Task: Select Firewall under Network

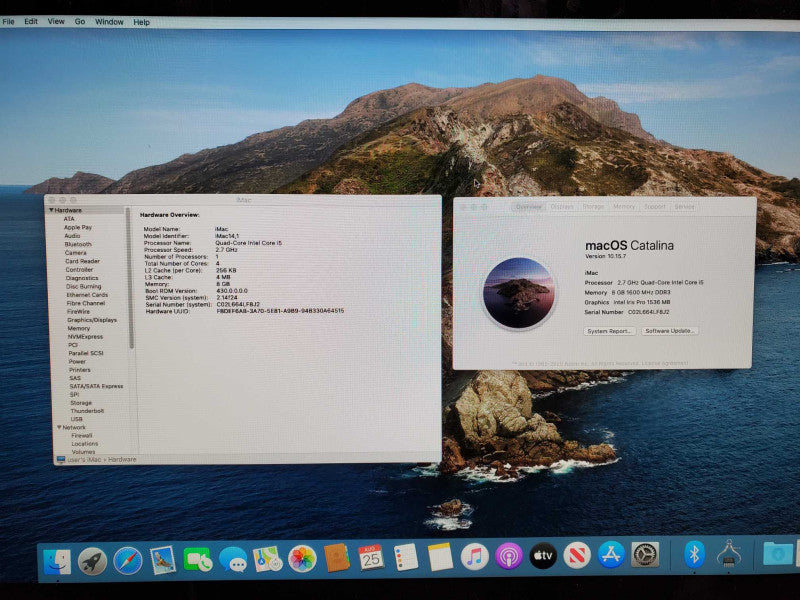Action: (x=82, y=436)
